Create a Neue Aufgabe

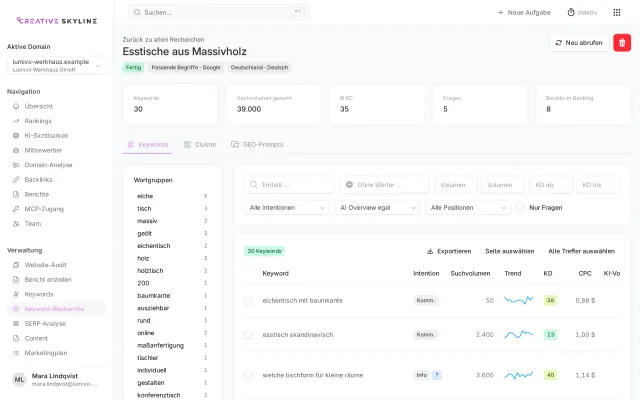coord(524,13)
